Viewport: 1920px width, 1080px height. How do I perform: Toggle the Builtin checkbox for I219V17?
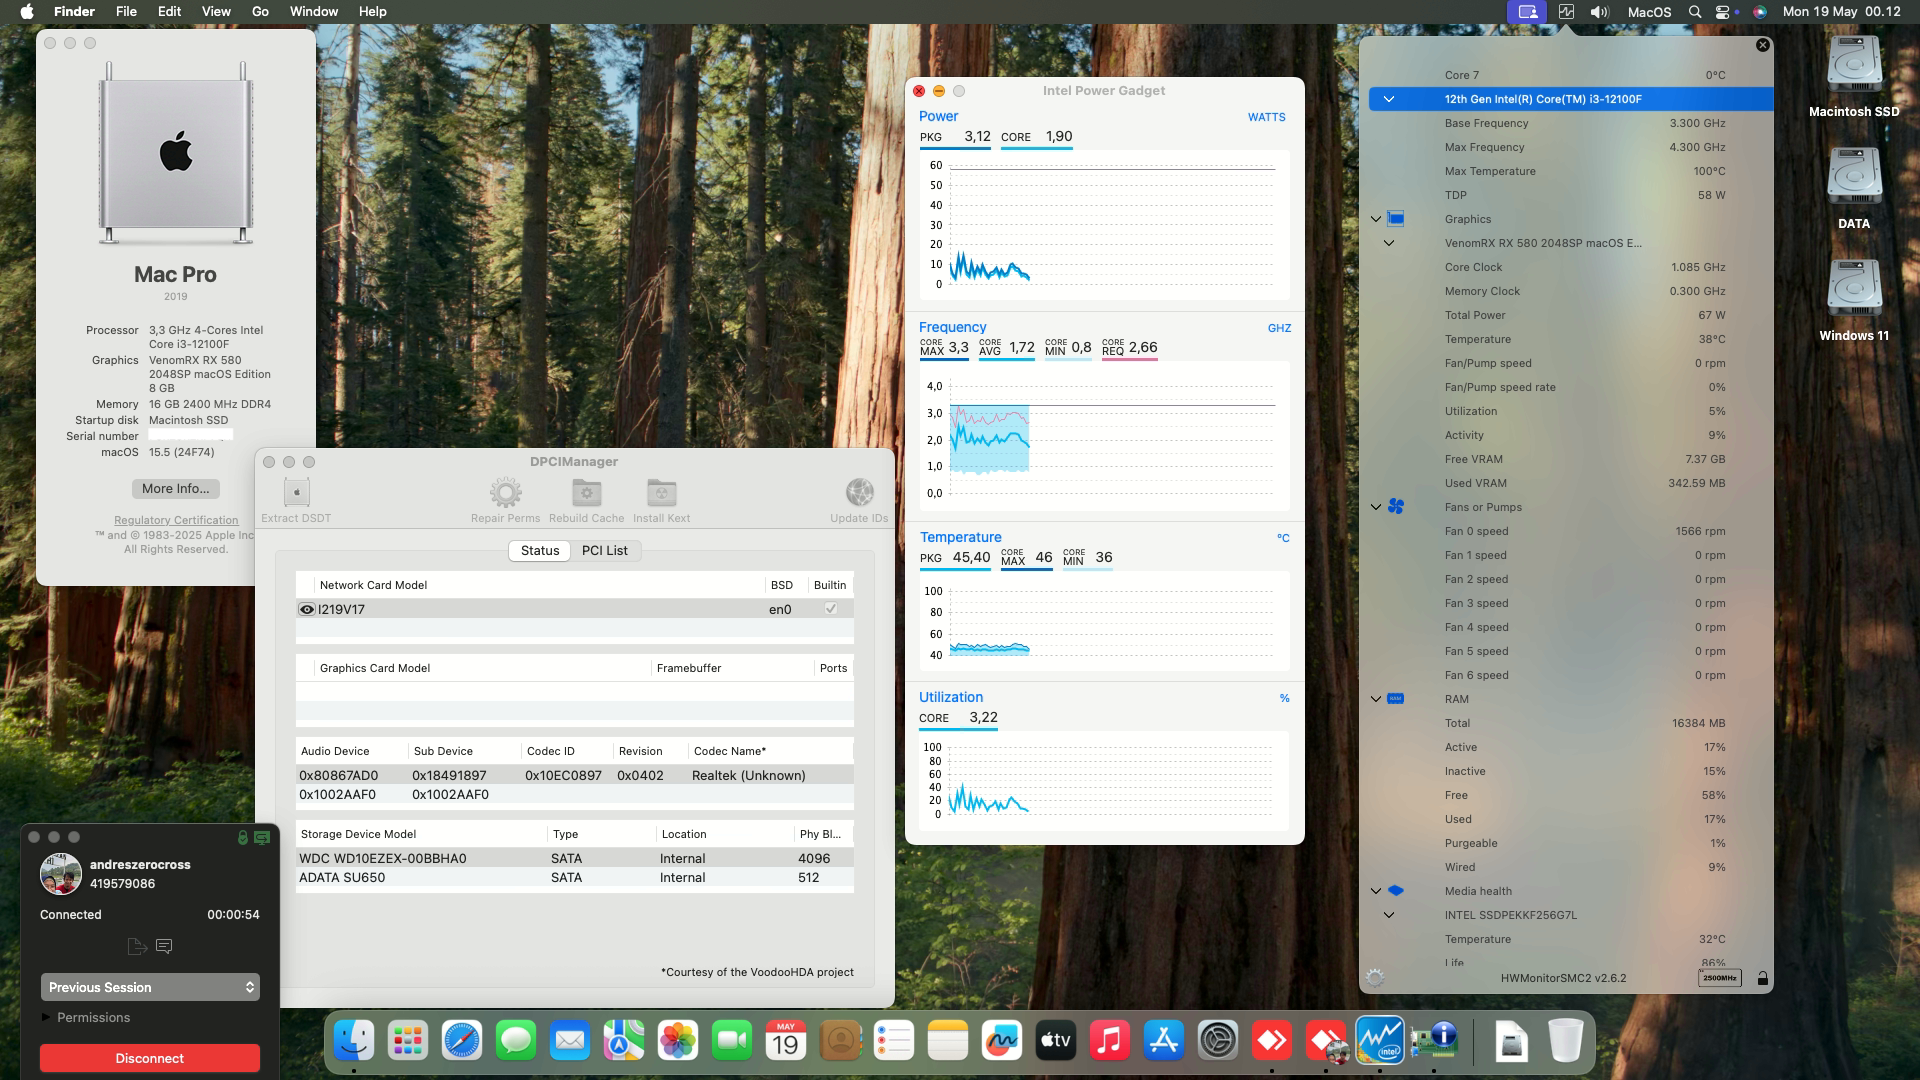[x=830, y=608]
